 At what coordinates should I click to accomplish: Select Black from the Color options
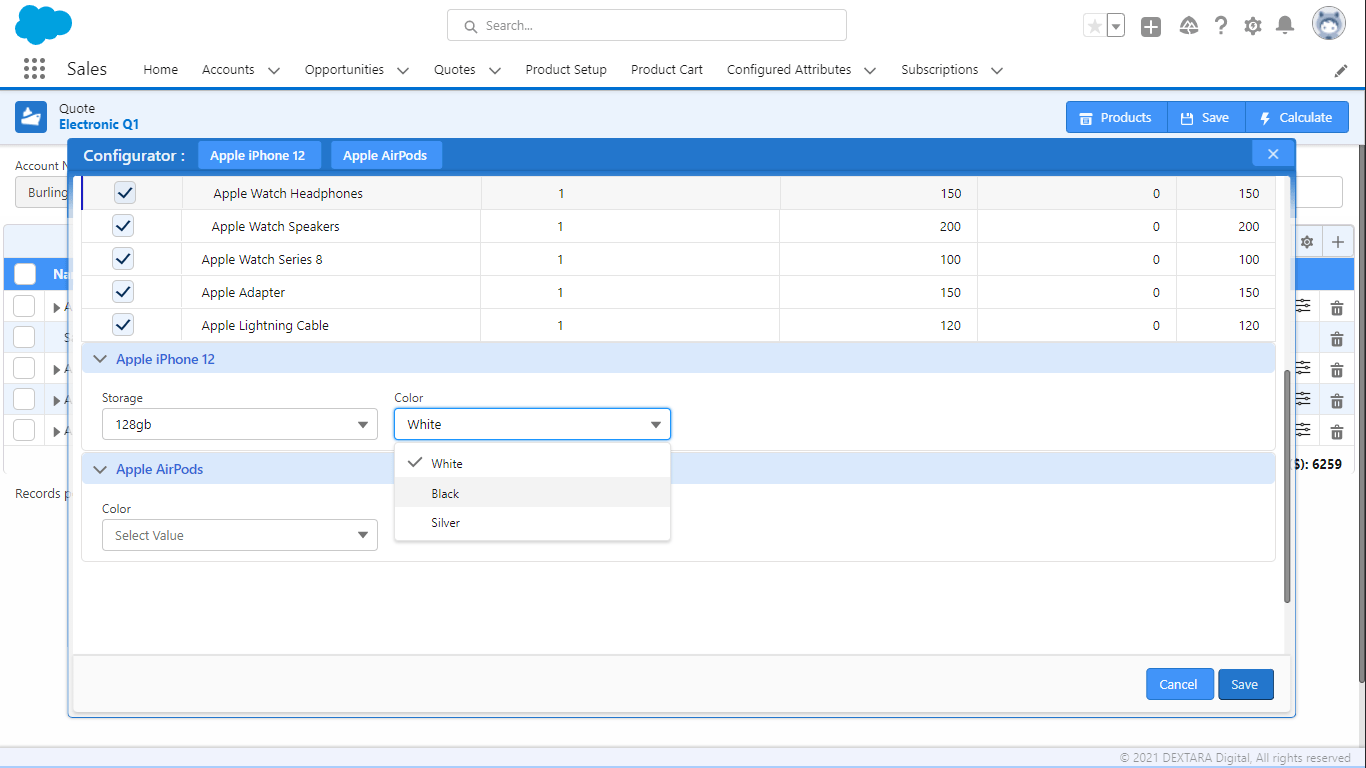coord(446,493)
